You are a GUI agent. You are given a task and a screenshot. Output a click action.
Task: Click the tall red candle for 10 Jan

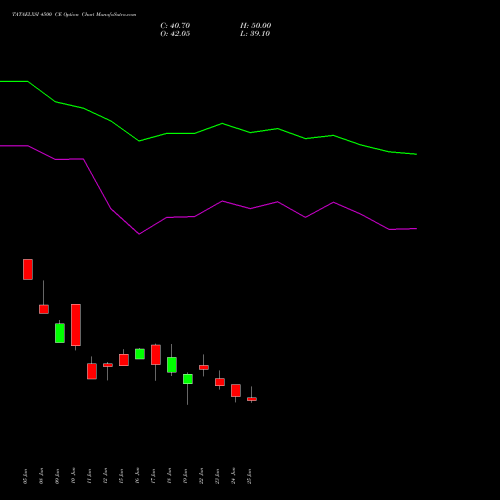point(76,325)
